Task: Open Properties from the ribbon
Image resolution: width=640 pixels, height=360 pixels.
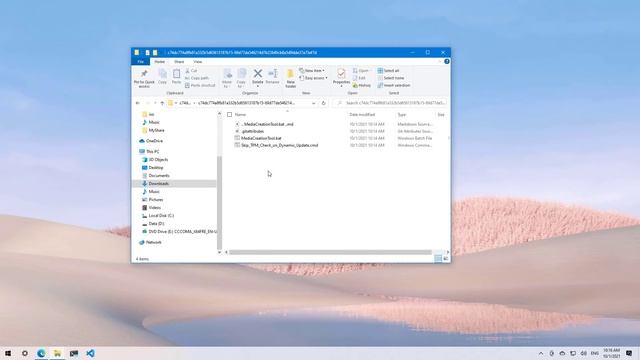Action: 341,78
